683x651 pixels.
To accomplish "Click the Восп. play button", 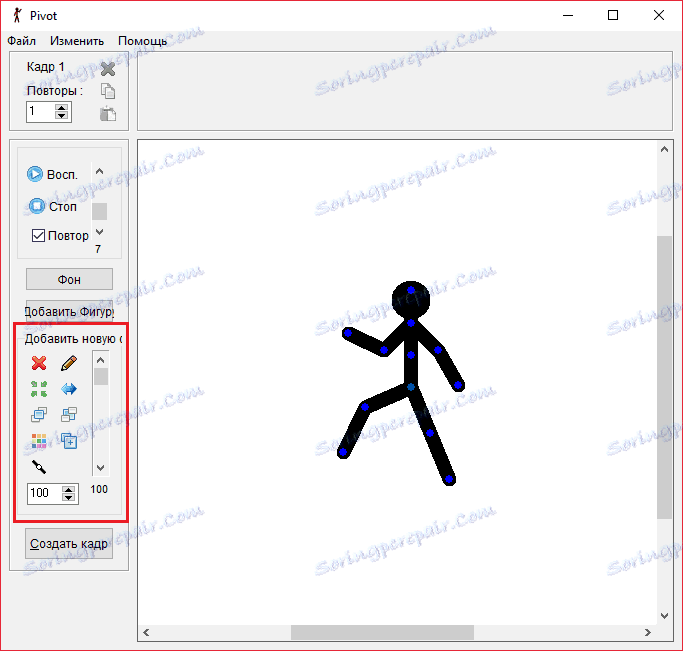I will (52, 174).
